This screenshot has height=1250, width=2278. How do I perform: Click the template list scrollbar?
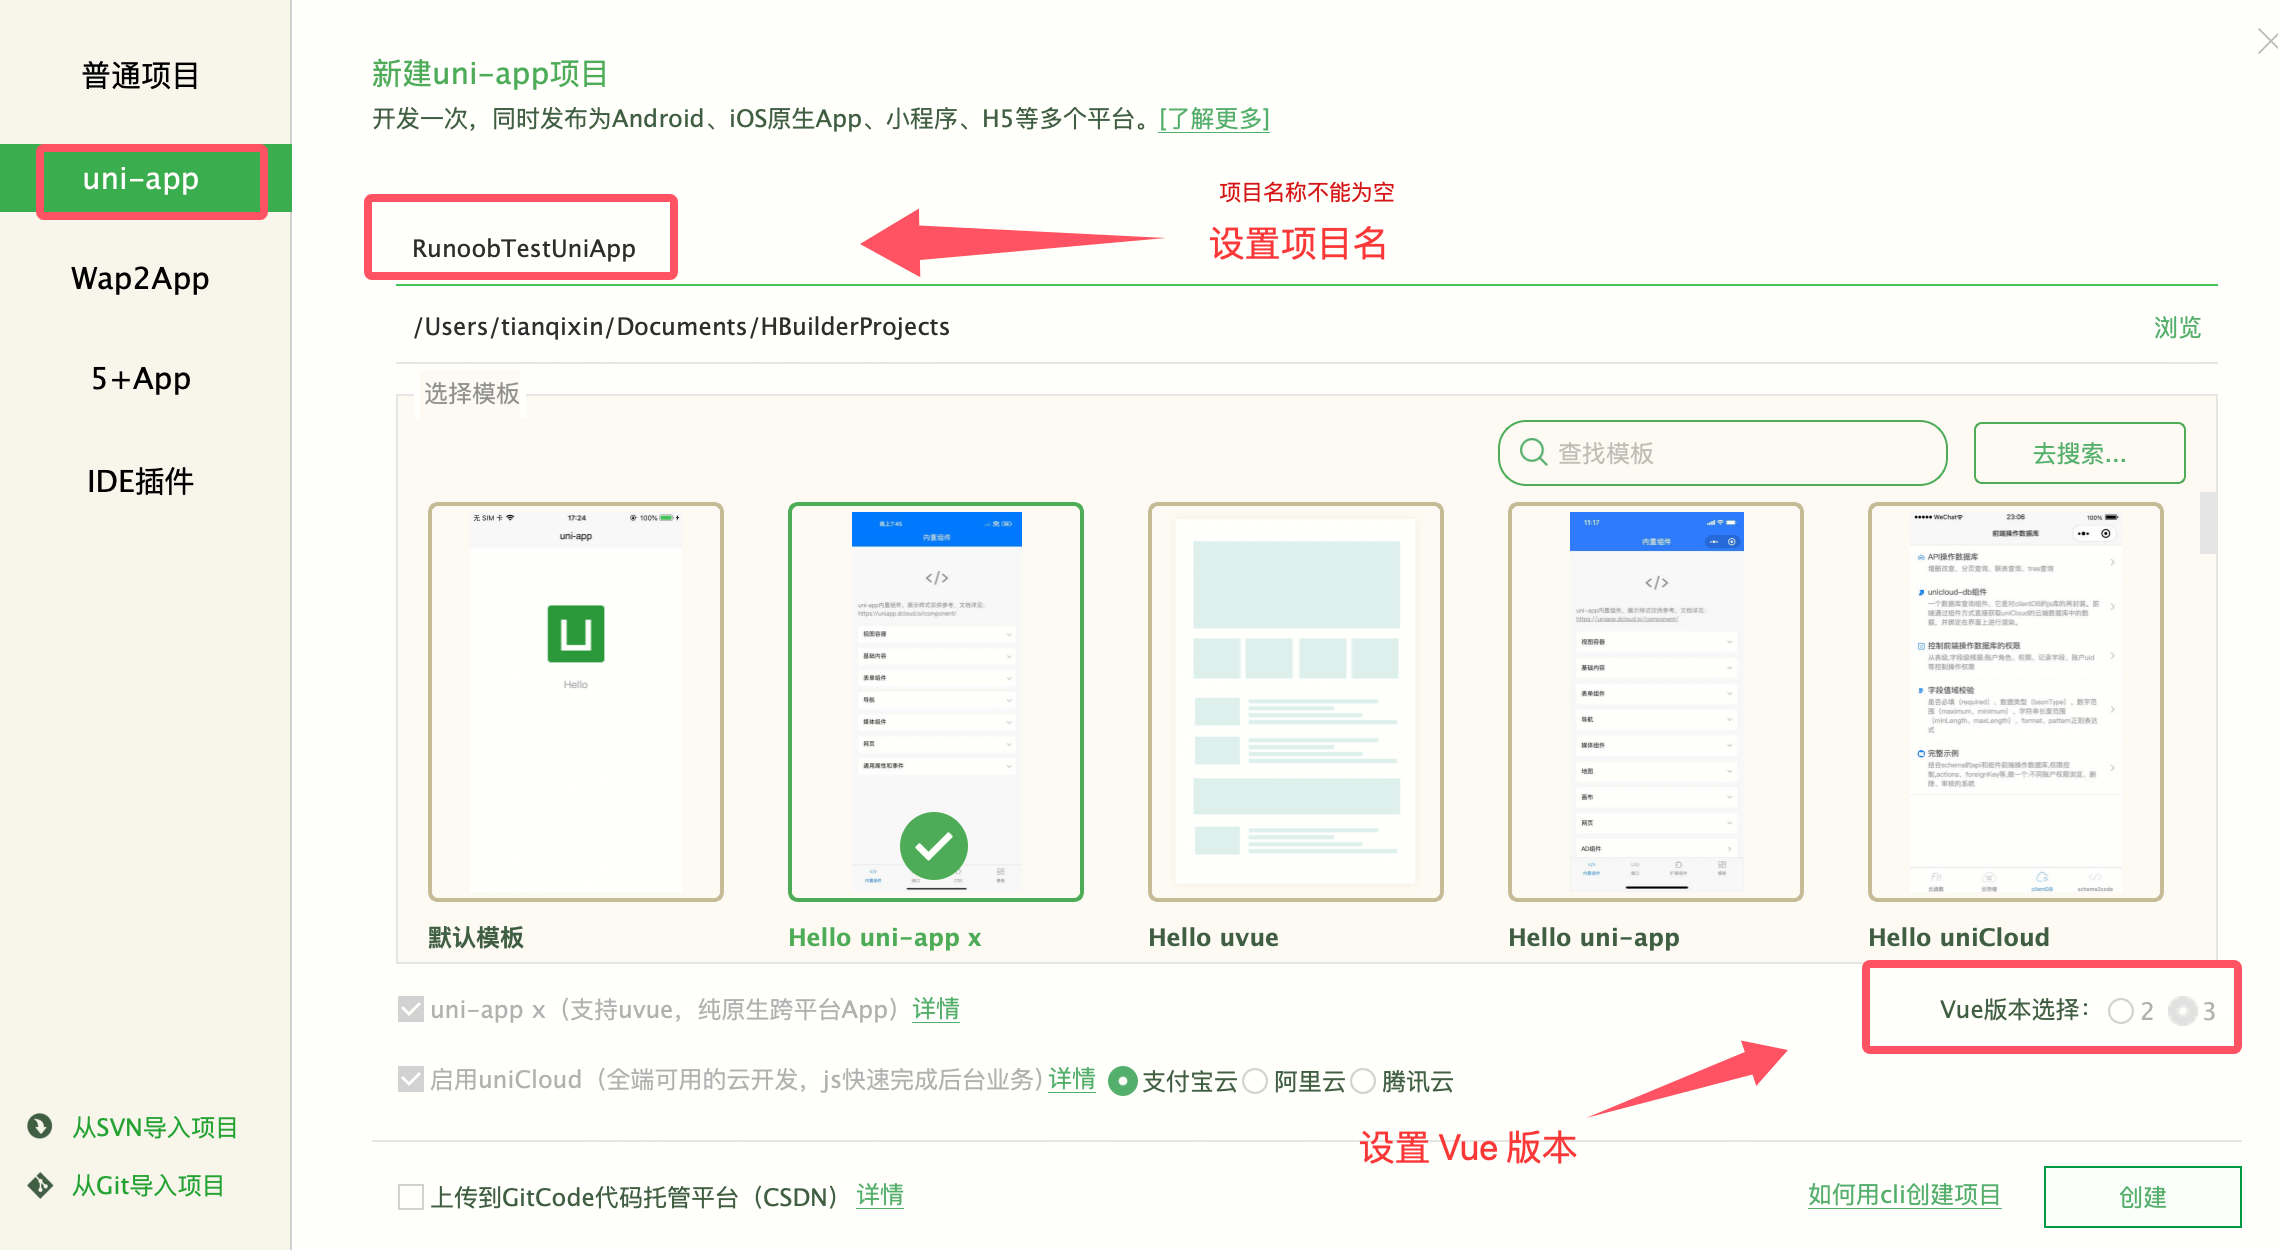pyautogui.click(x=2207, y=522)
